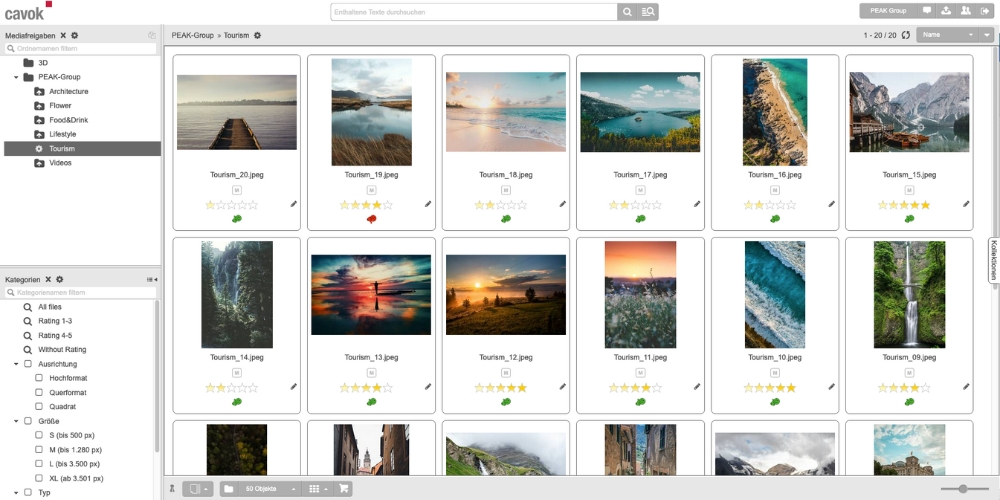Screen dimensions: 1000x500
Task: Click the search magnifier button in top bar
Action: (x=627, y=11)
